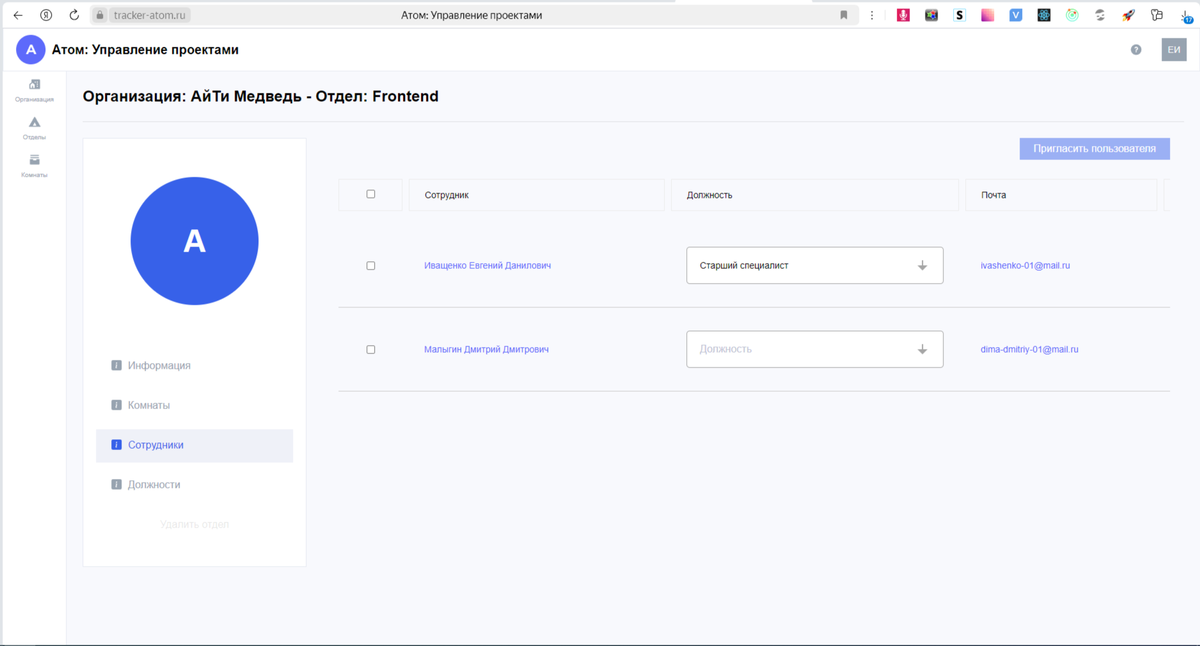
Task: Open the Комнаты section in department menu
Action: point(194,405)
